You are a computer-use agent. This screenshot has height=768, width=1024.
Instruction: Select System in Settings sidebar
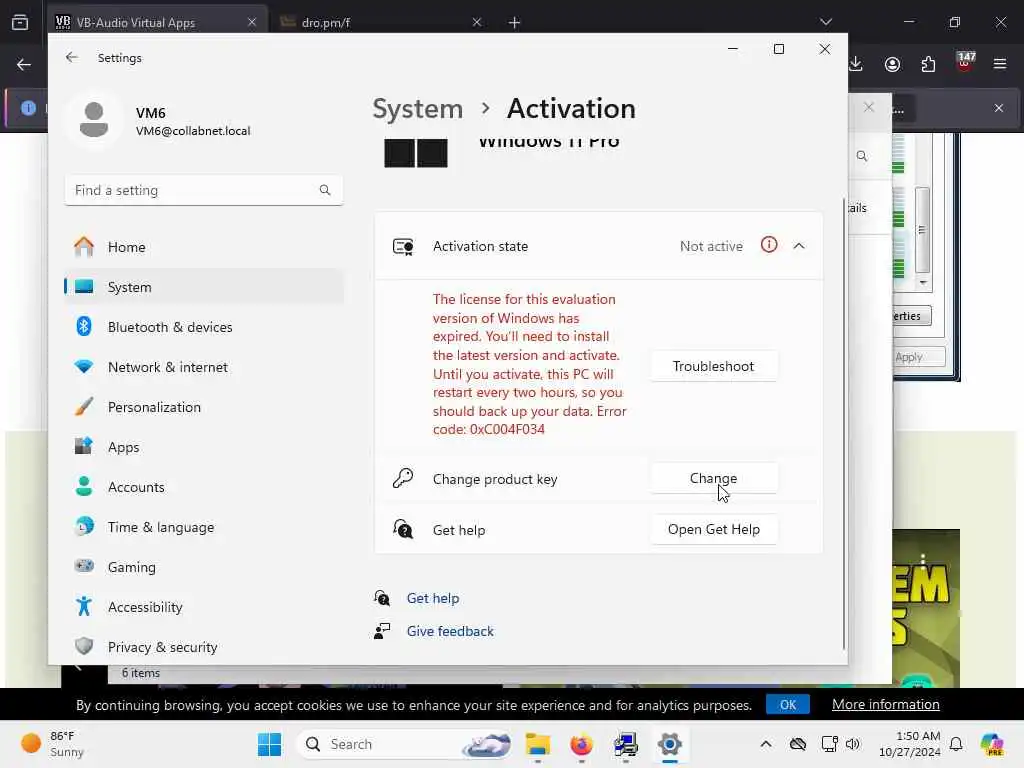click(x=204, y=287)
